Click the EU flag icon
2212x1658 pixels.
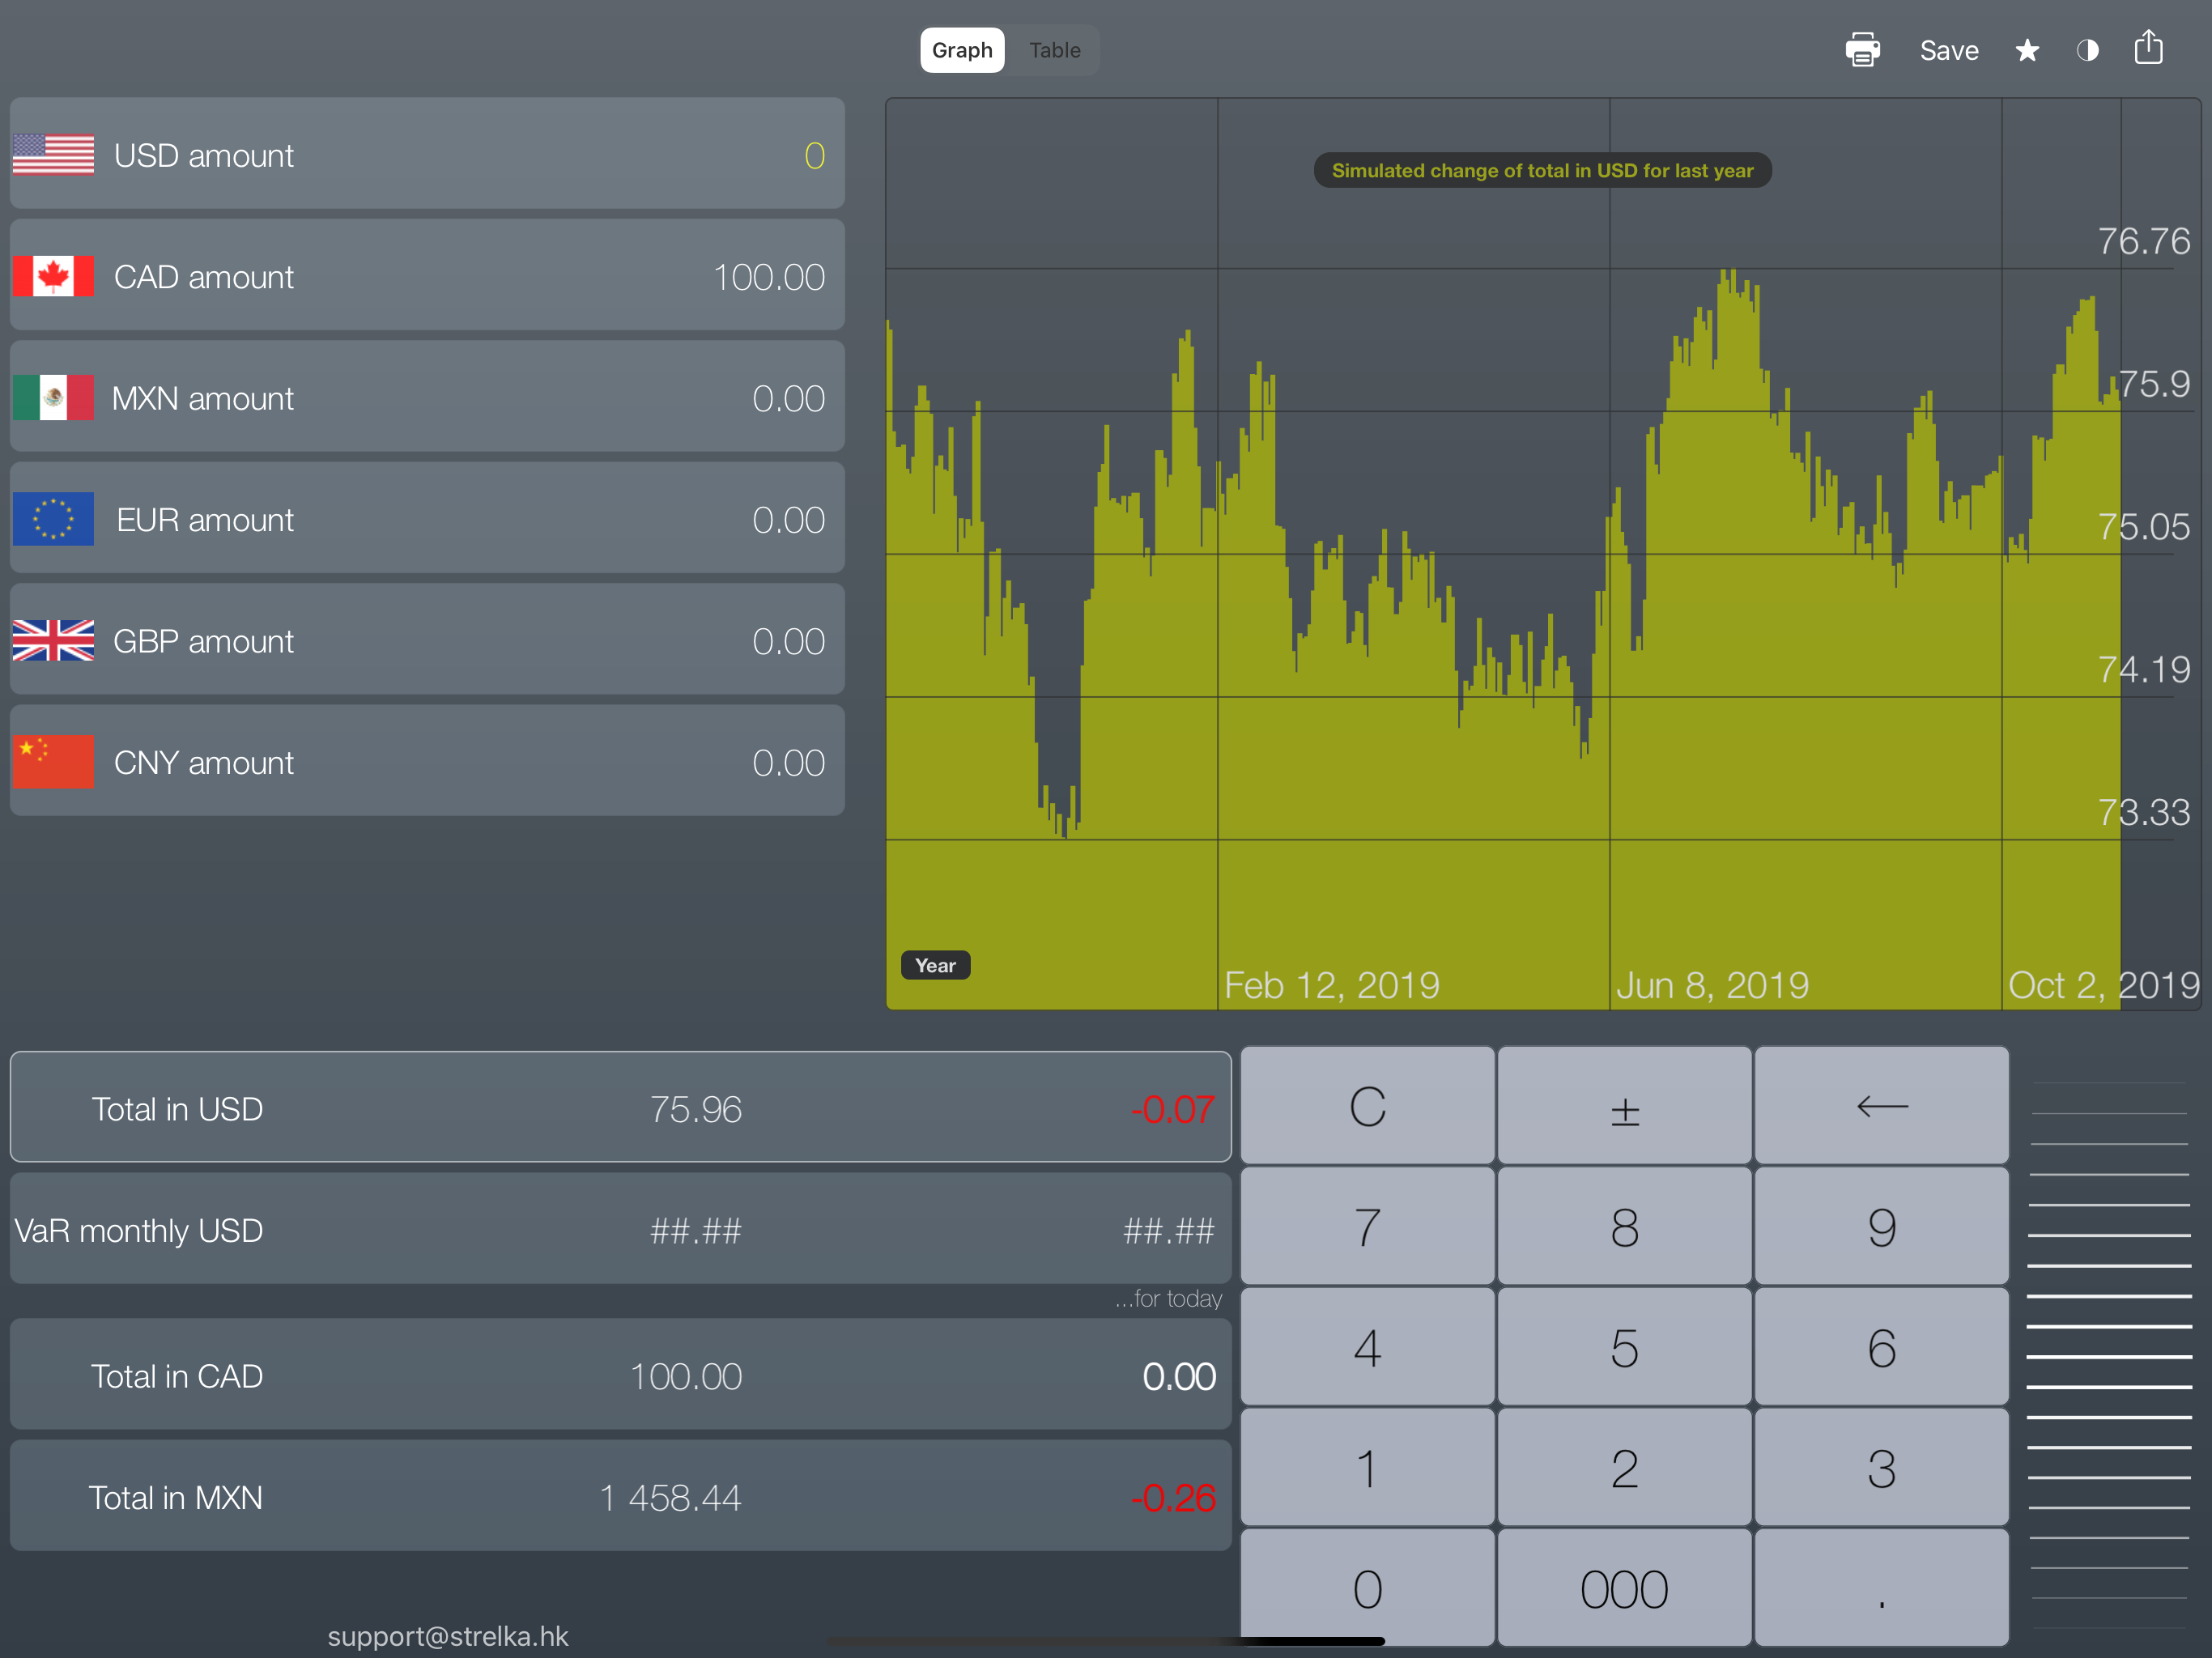(54, 519)
